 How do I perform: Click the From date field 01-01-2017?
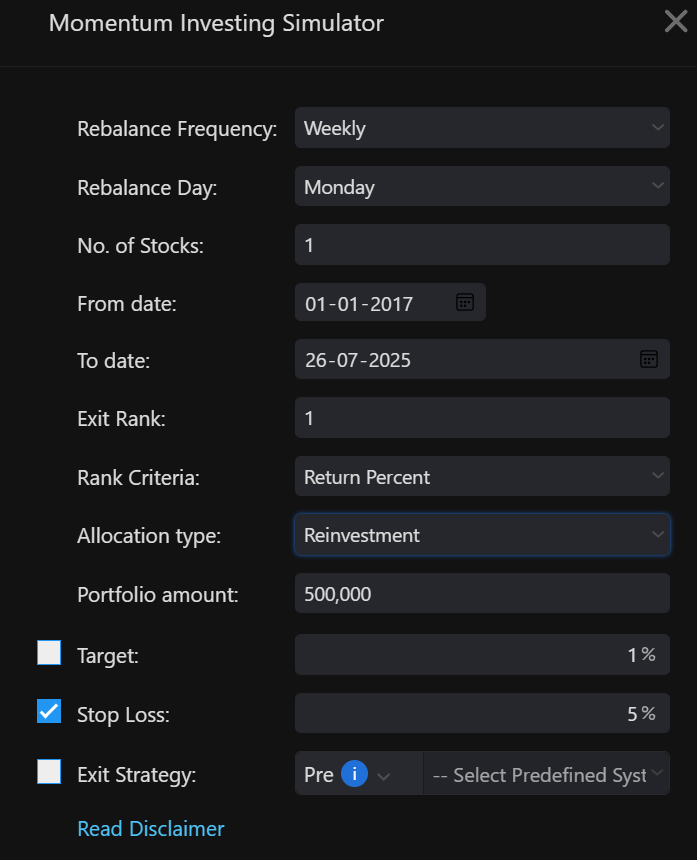(390, 302)
